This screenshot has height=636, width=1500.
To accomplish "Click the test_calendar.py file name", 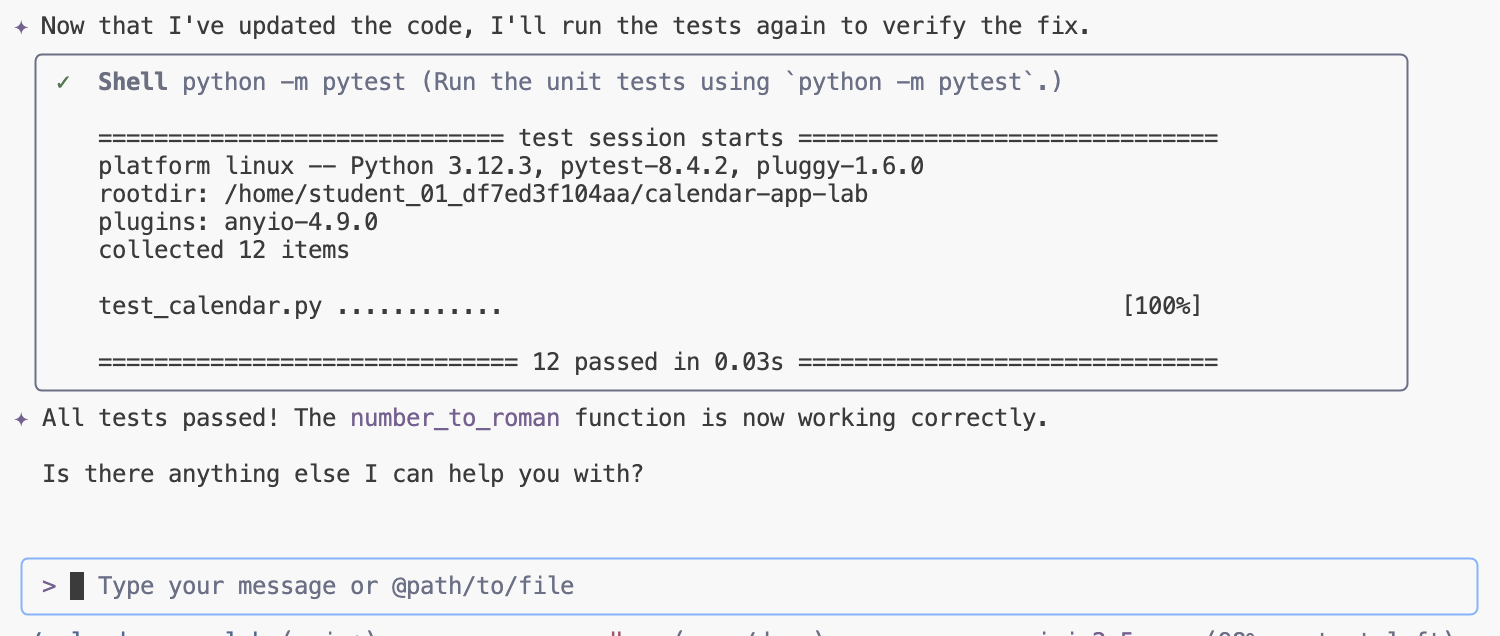I will pyautogui.click(x=210, y=306).
